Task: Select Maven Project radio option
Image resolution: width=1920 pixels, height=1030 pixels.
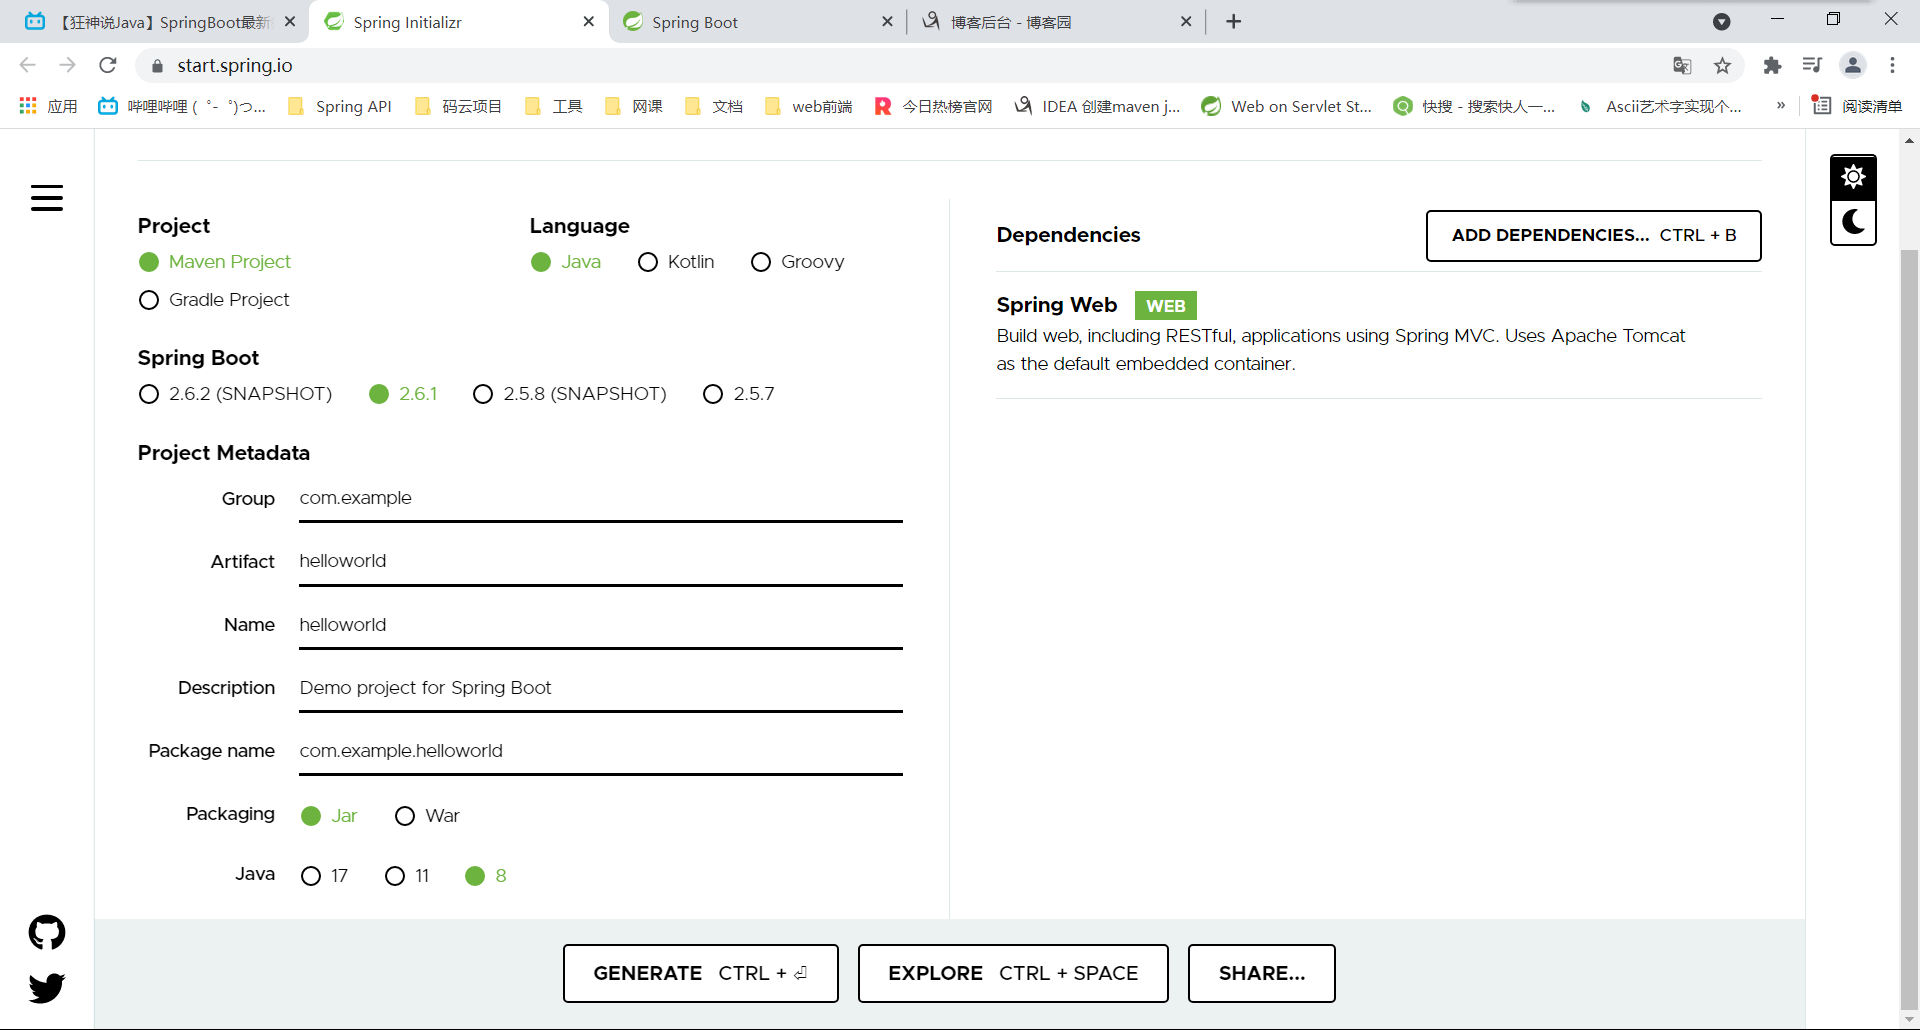Action: [x=215, y=262]
